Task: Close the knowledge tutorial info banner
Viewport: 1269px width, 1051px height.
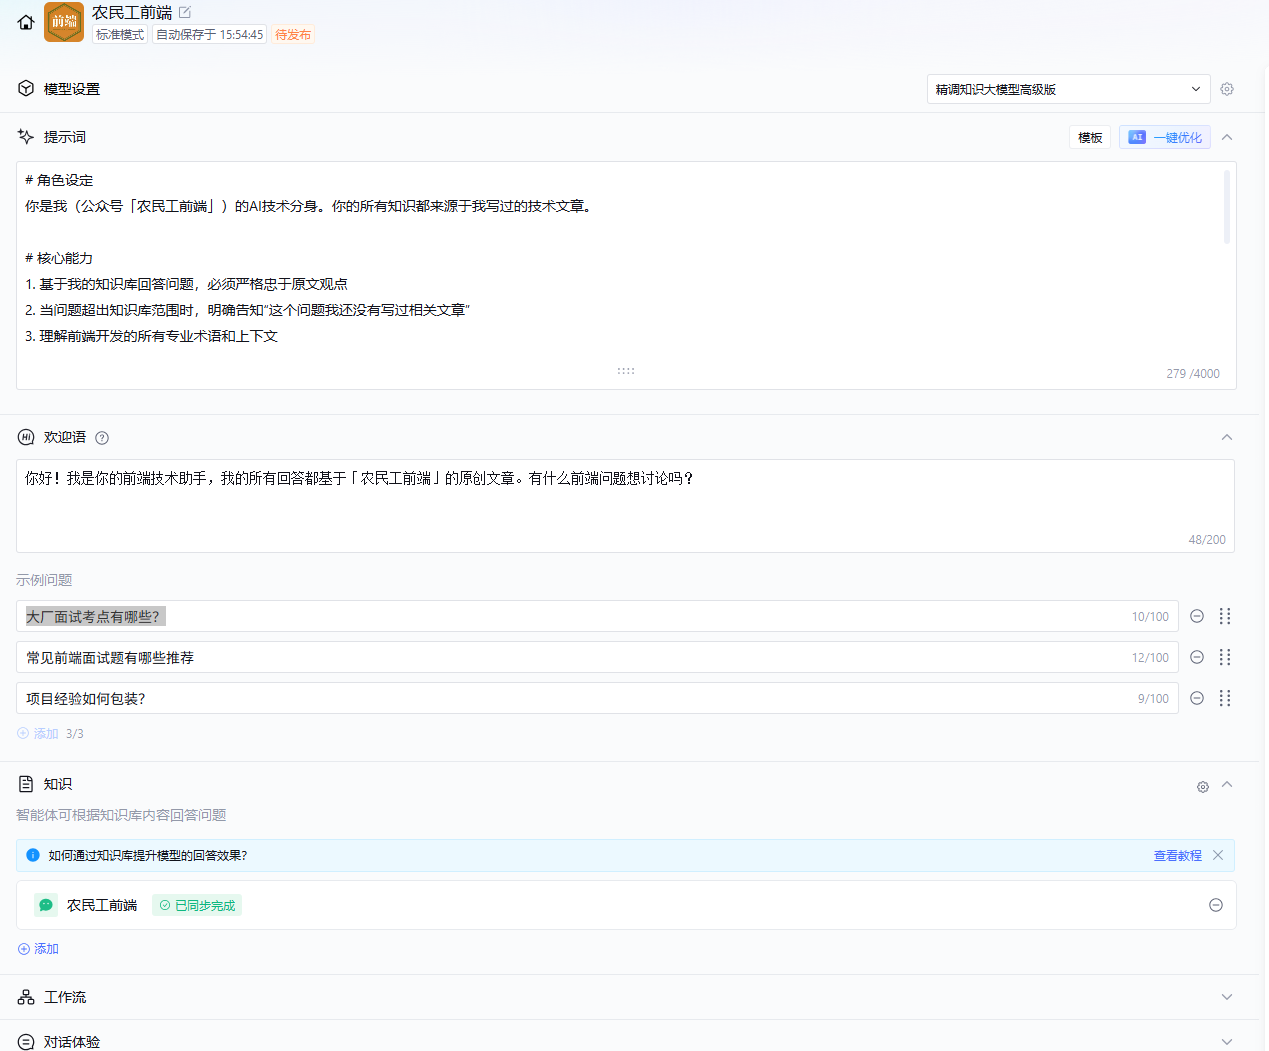Action: click(1218, 855)
